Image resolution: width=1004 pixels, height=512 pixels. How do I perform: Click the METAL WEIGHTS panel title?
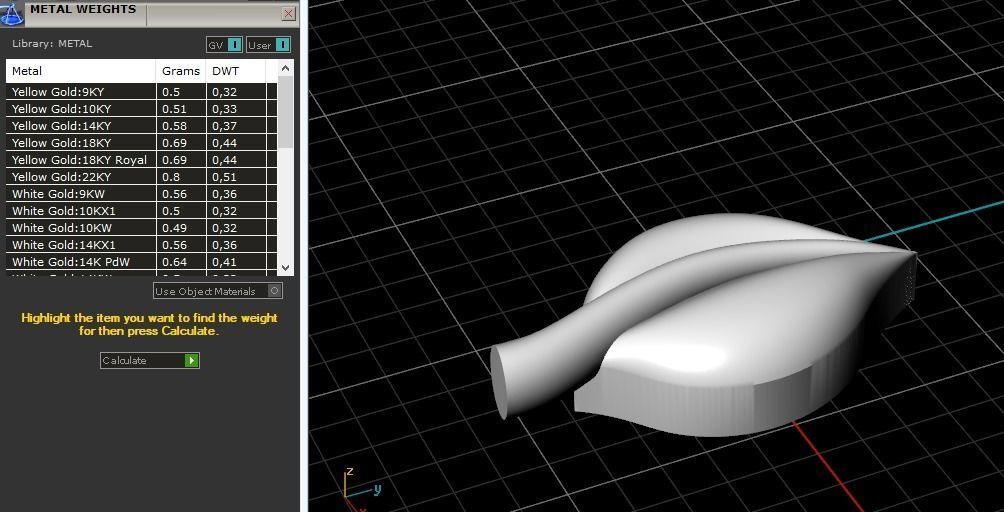point(83,9)
